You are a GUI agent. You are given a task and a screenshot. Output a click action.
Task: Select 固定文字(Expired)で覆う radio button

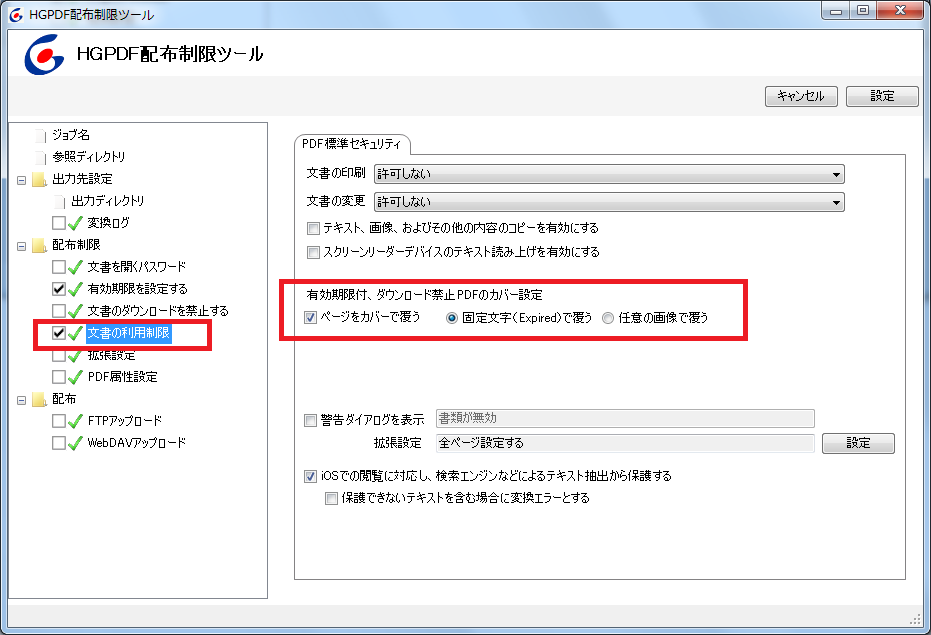pyautogui.click(x=452, y=318)
